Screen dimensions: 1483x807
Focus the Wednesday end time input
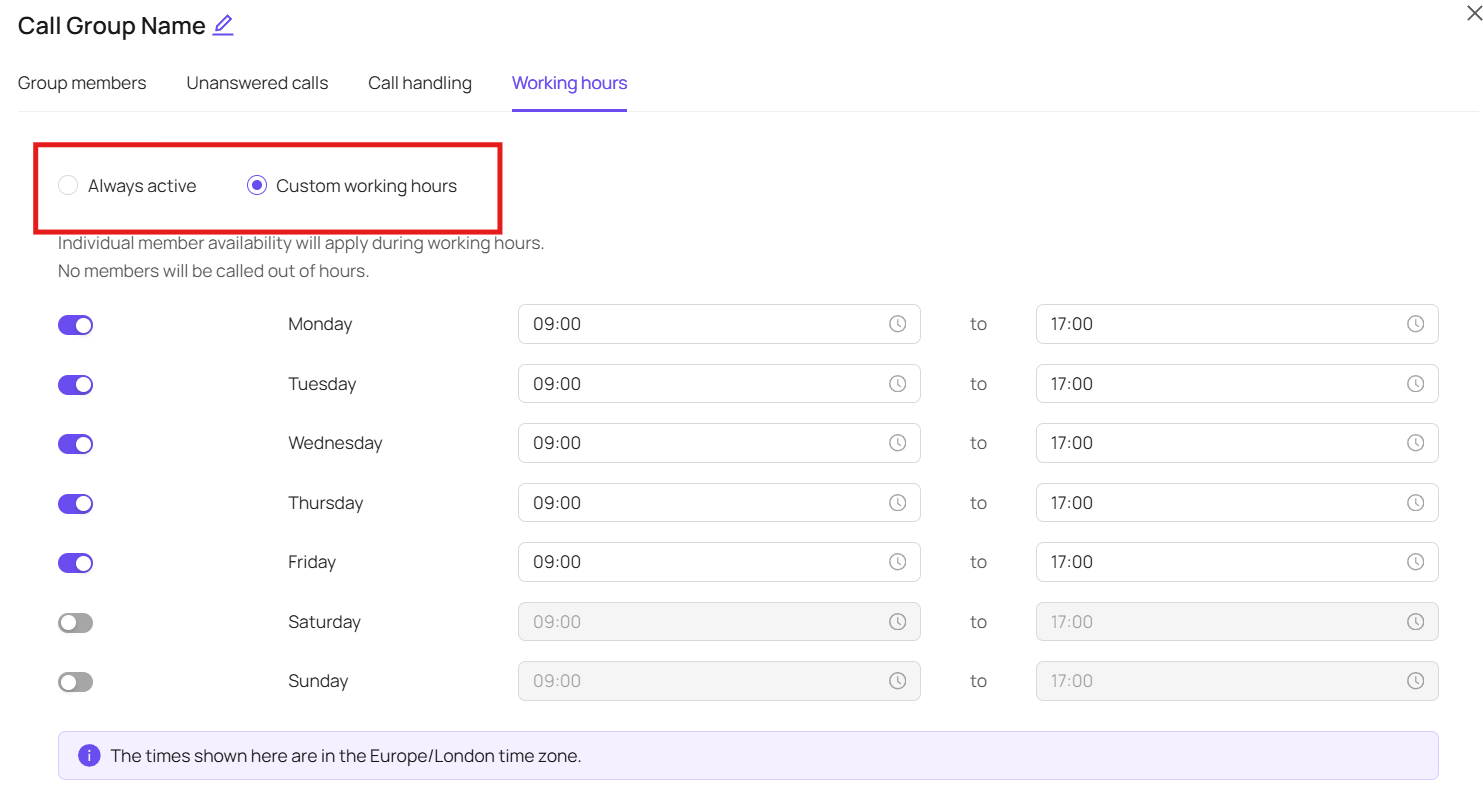pos(1237,443)
